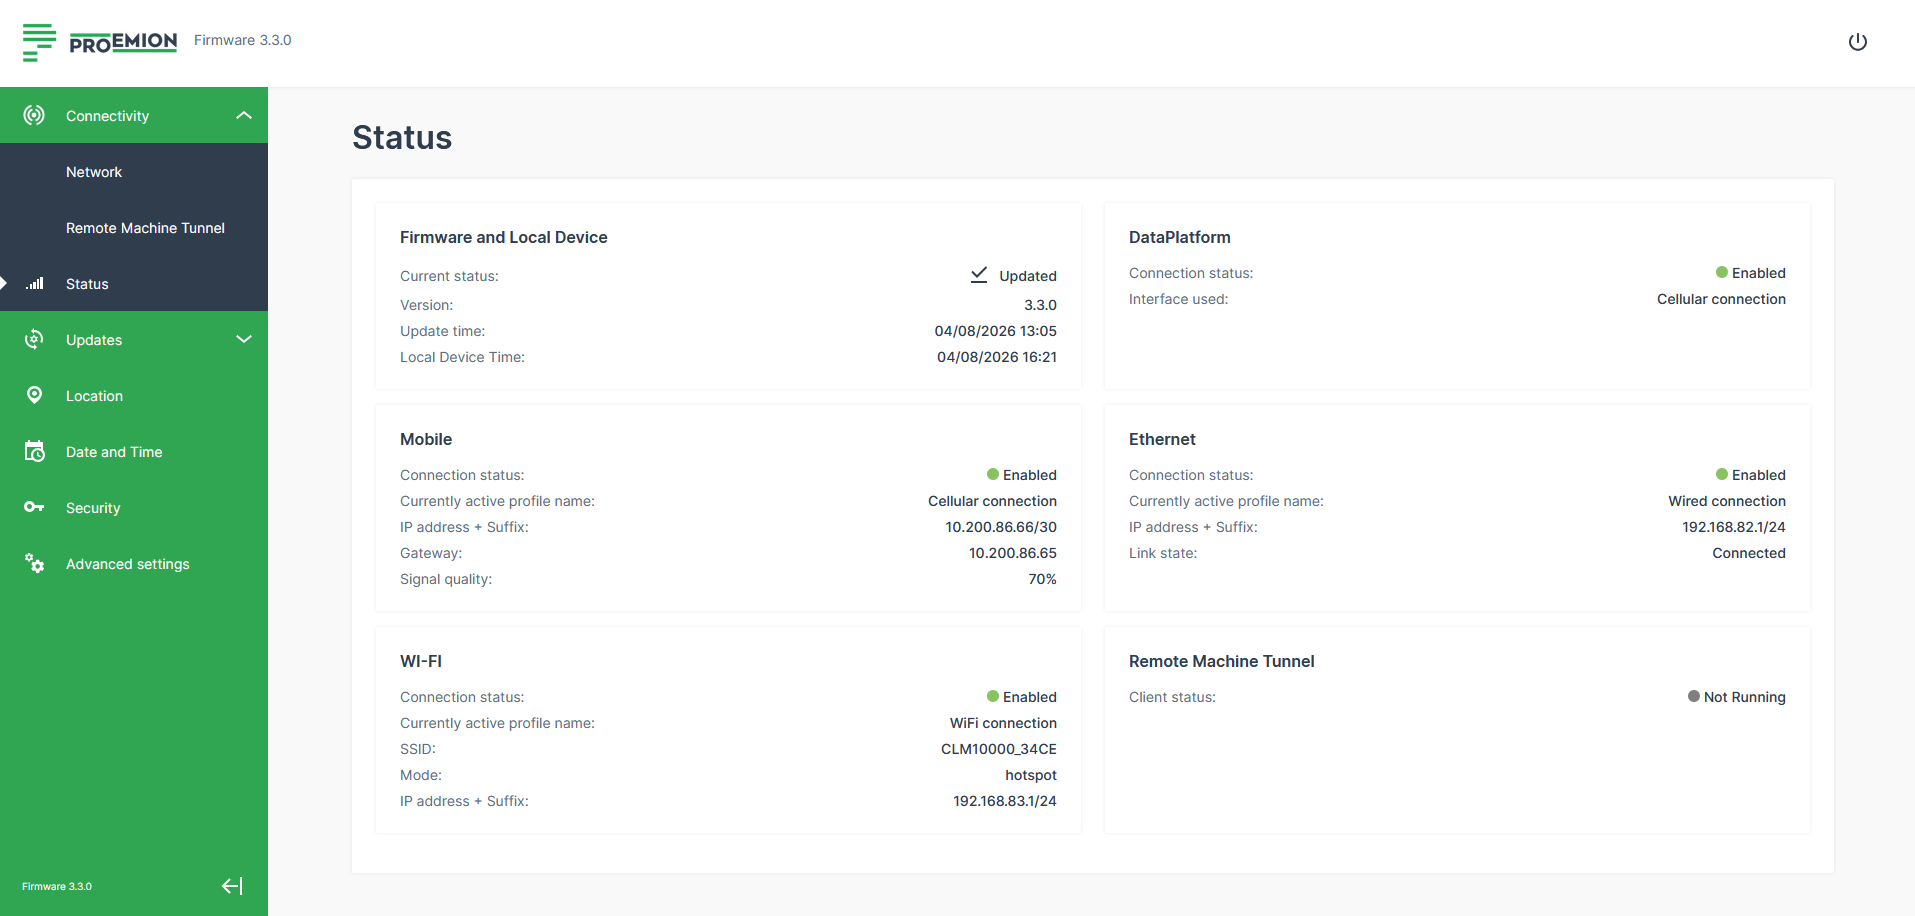Collapse the Connectivity section chevron
Viewport: 1915px width, 916px height.
243,116
